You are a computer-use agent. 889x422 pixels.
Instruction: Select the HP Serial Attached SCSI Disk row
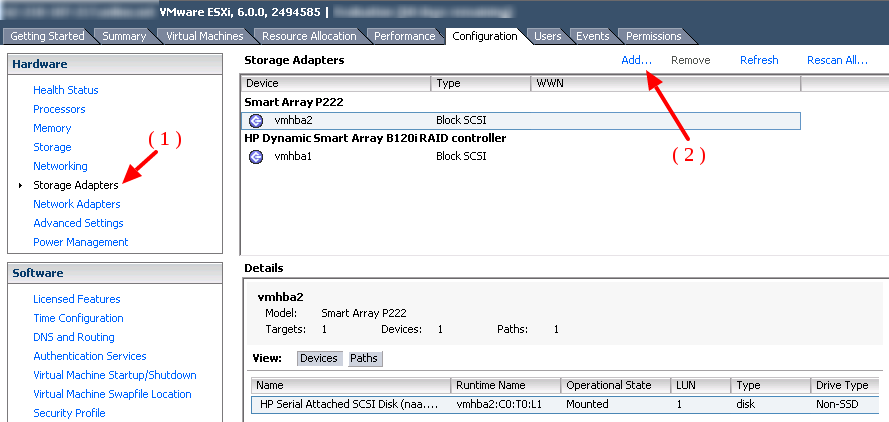pos(350,405)
